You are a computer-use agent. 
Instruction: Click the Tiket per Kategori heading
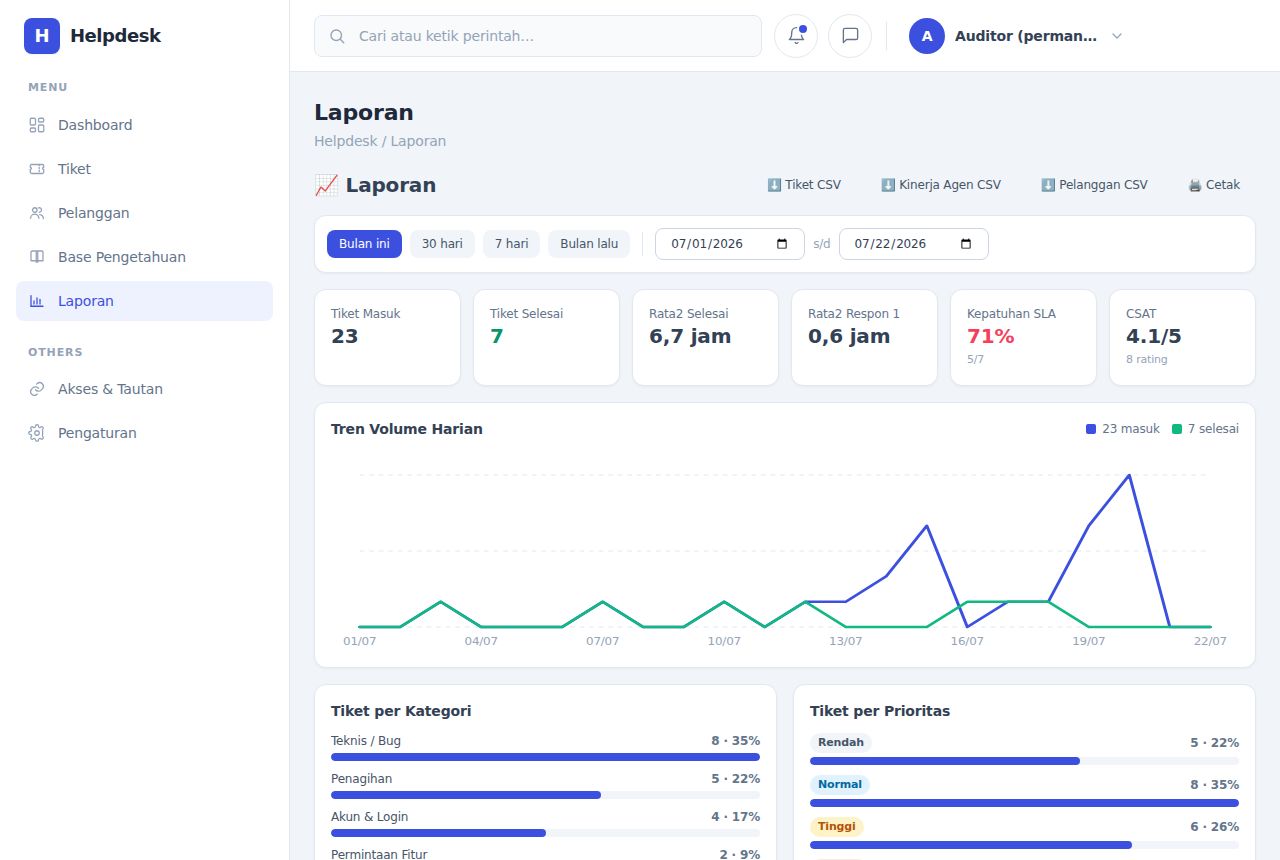(x=401, y=711)
